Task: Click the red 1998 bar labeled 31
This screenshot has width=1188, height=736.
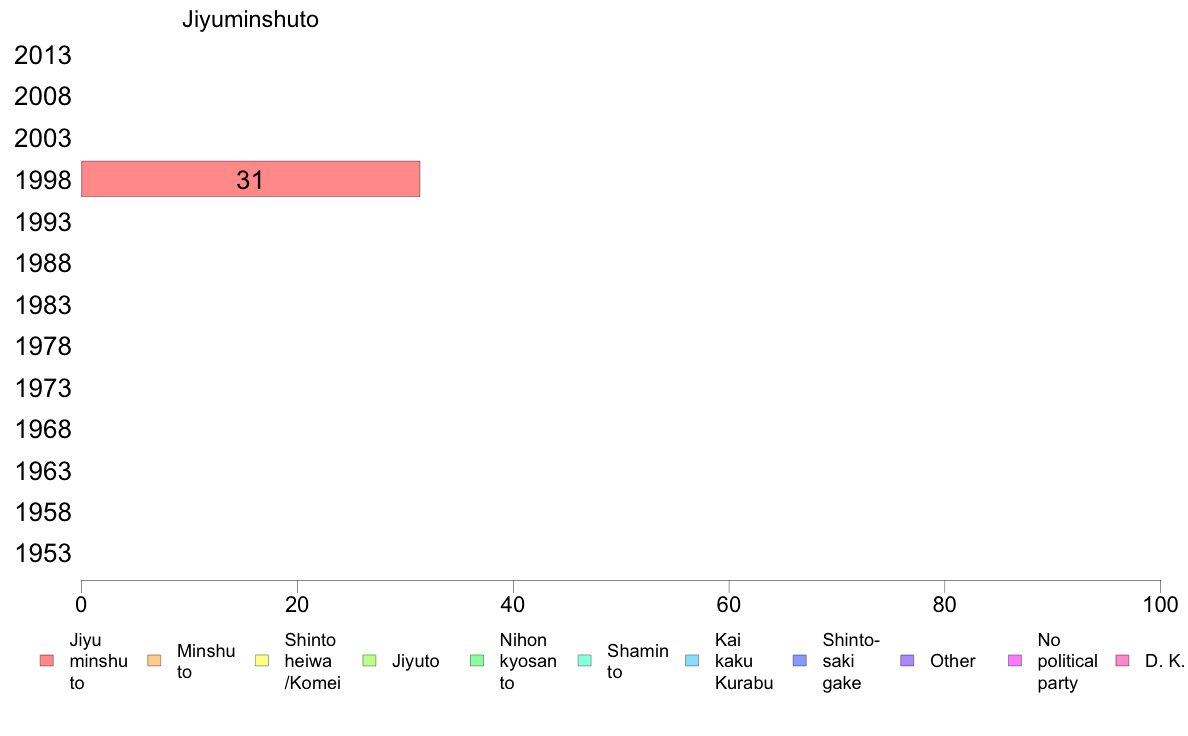Action: [251, 179]
